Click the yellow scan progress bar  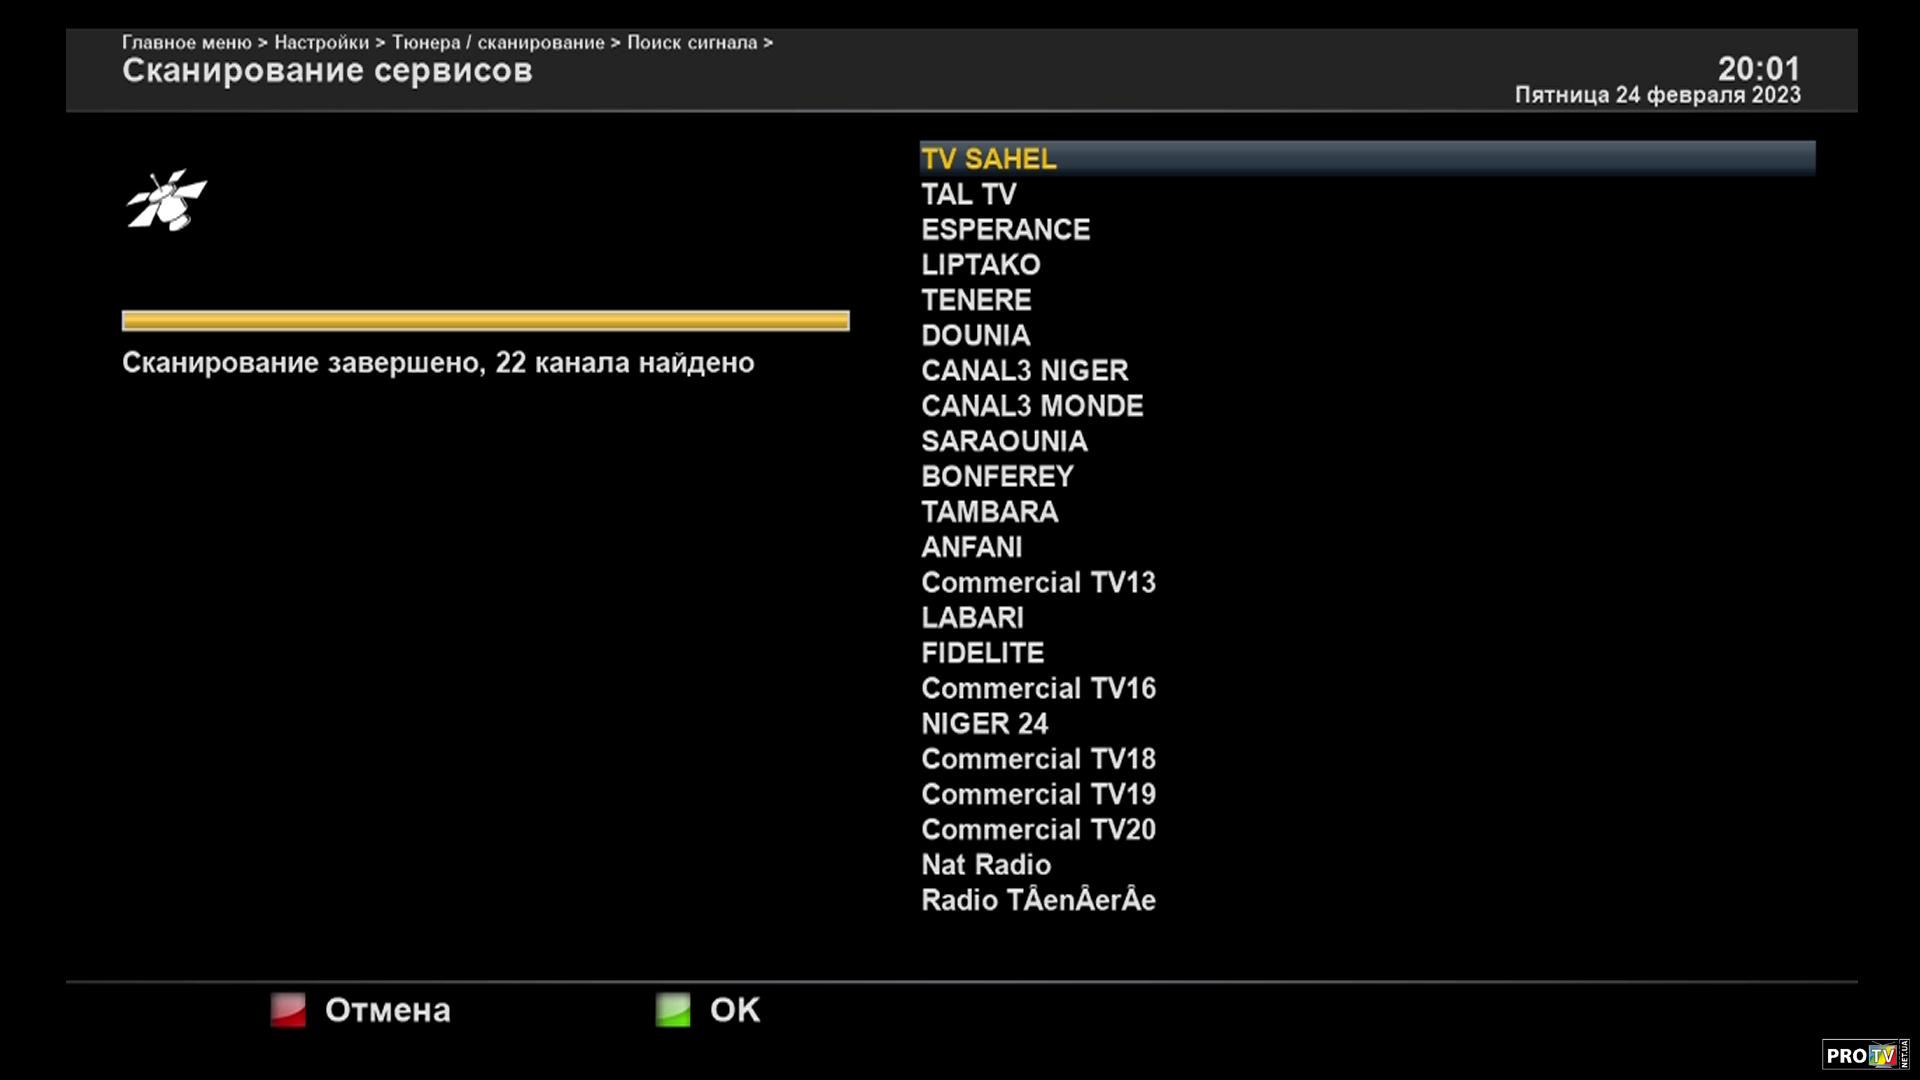coord(485,320)
